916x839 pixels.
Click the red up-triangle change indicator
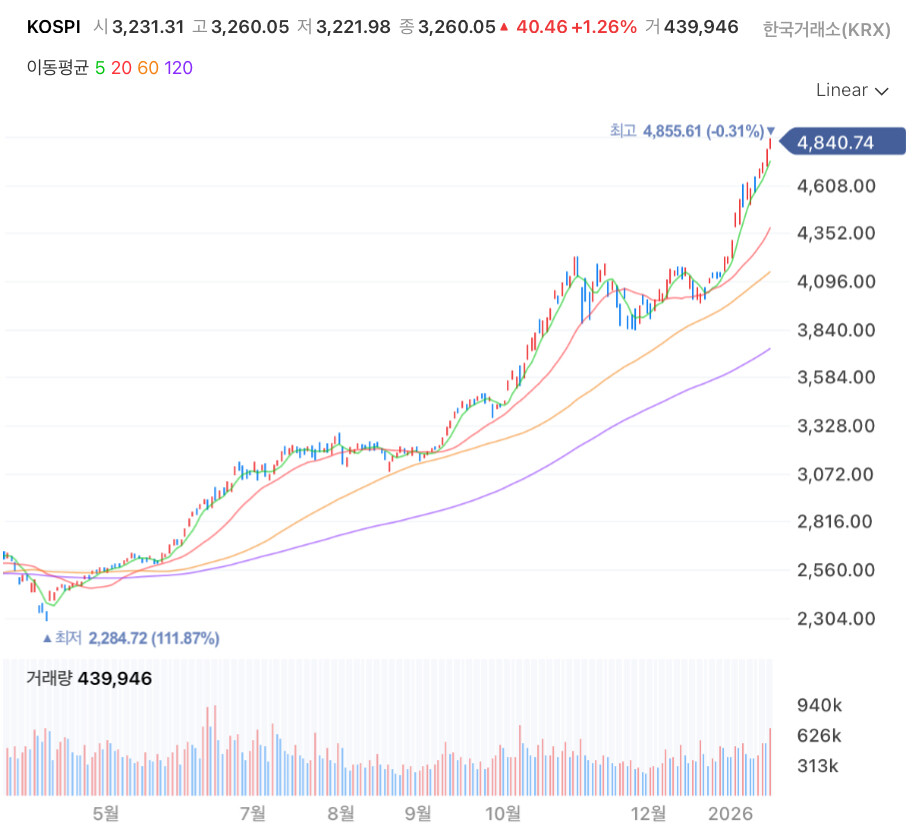click(x=504, y=27)
